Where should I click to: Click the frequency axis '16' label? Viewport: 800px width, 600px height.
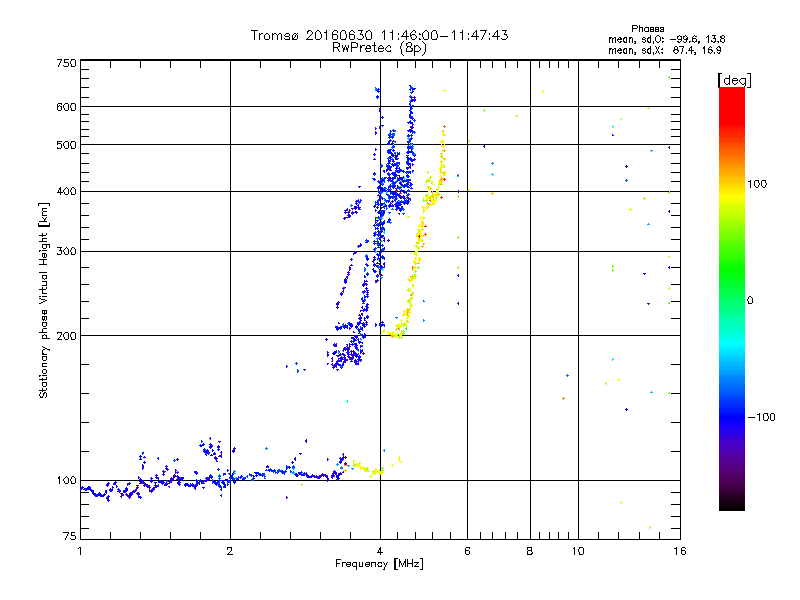click(680, 551)
